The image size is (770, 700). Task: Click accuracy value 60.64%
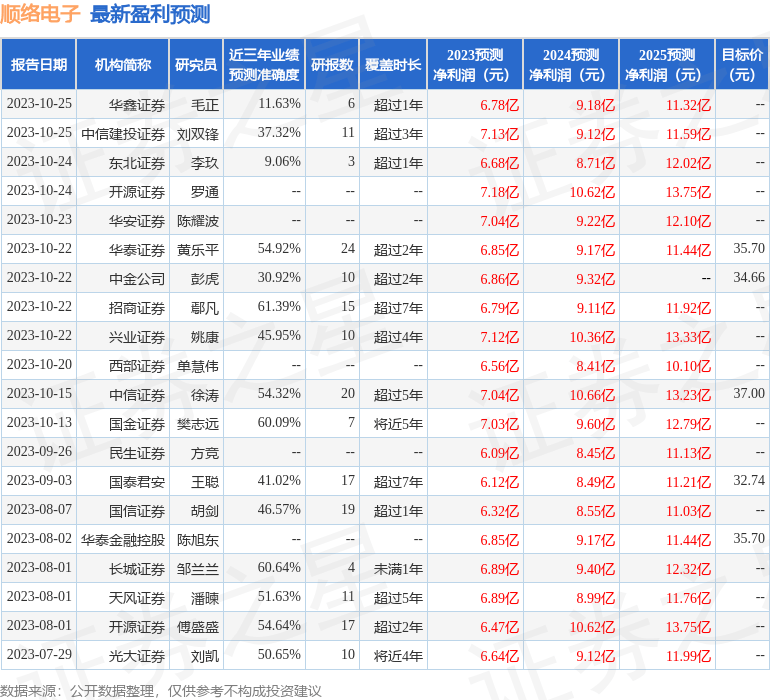coord(279,567)
